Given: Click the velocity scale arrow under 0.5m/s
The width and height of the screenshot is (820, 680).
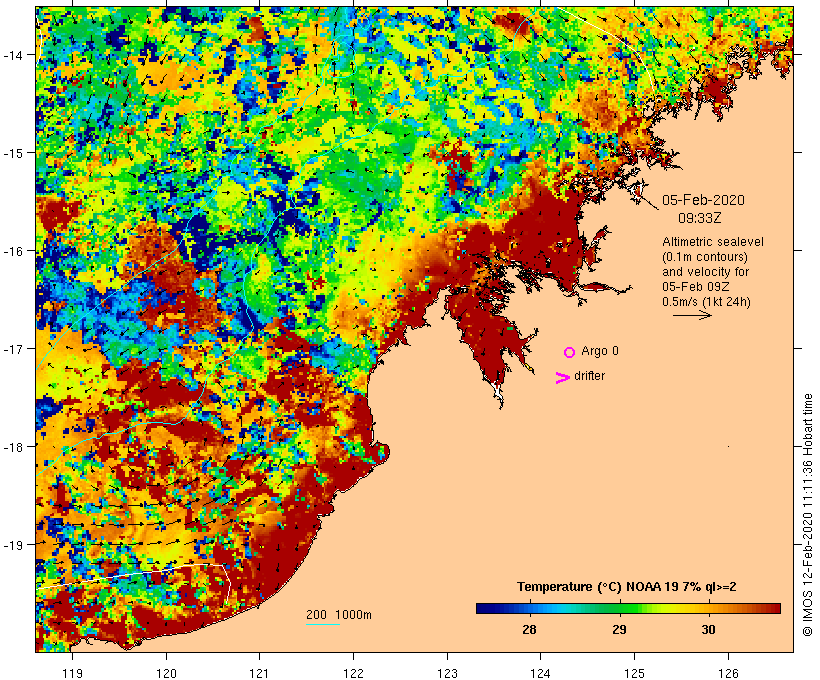Looking at the screenshot, I should click(692, 315).
